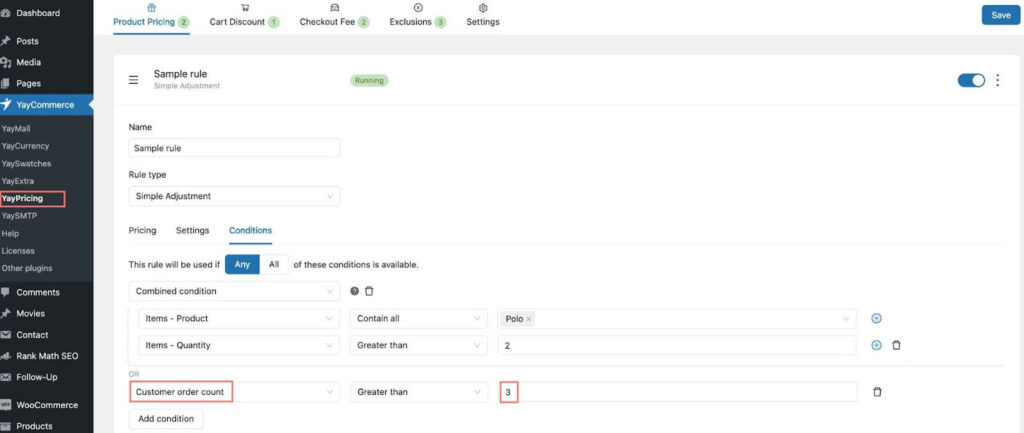The image size is (1024, 433).
Task: Open WooCommerce in the sidebar
Action: pos(46,405)
